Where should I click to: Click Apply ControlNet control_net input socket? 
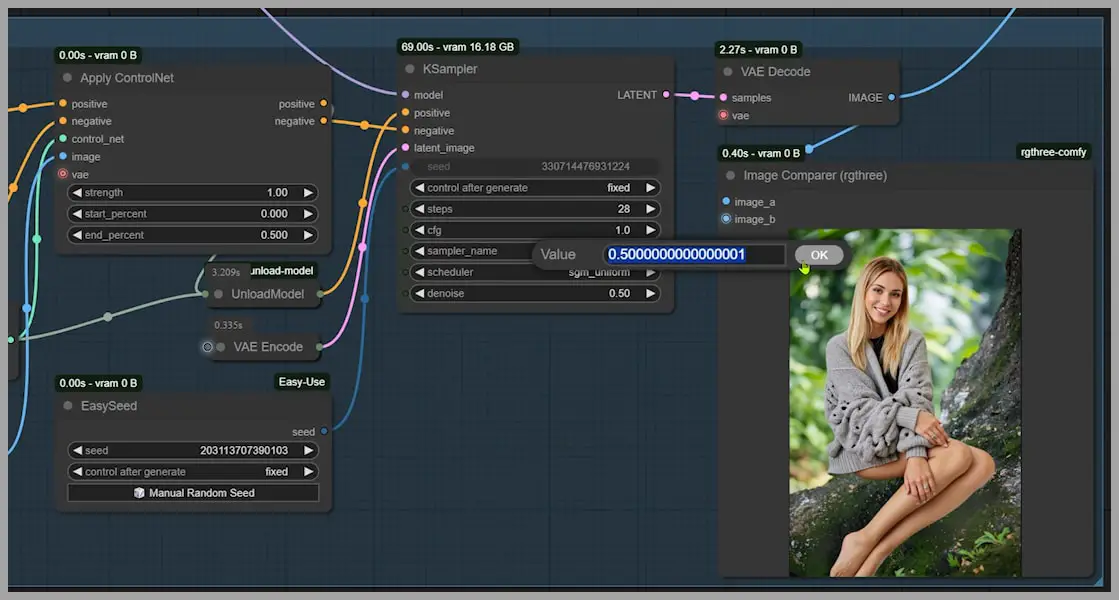pos(63,138)
